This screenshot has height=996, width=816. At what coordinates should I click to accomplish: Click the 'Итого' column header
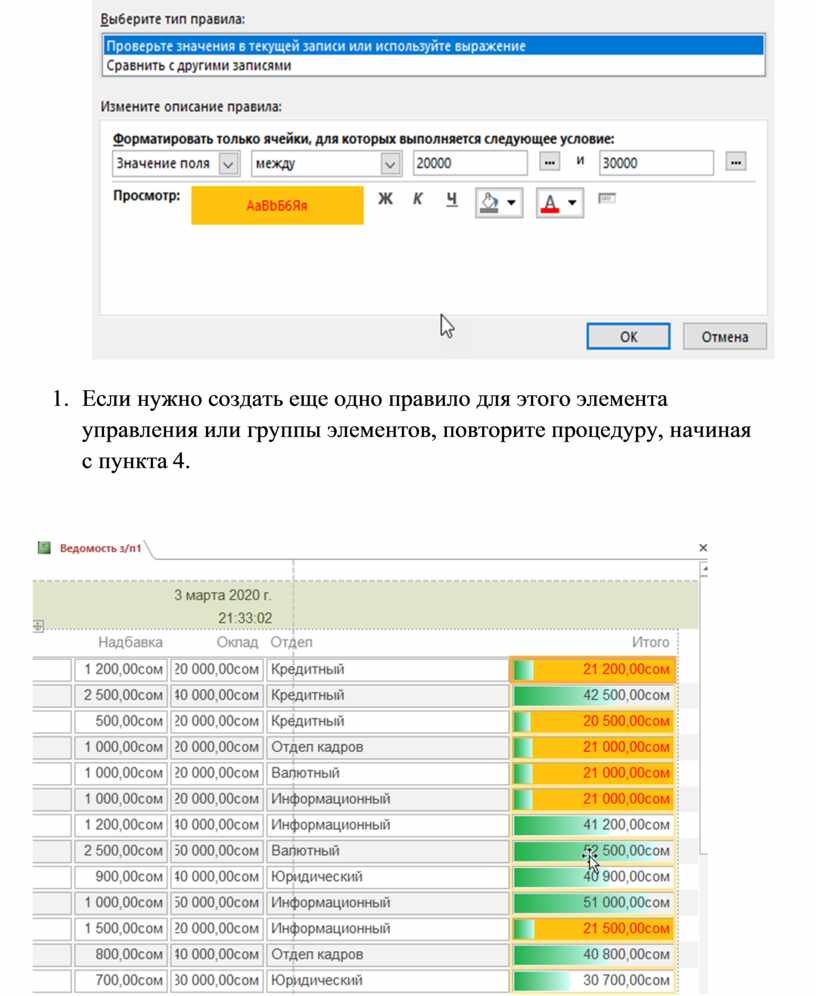pyautogui.click(x=650, y=642)
